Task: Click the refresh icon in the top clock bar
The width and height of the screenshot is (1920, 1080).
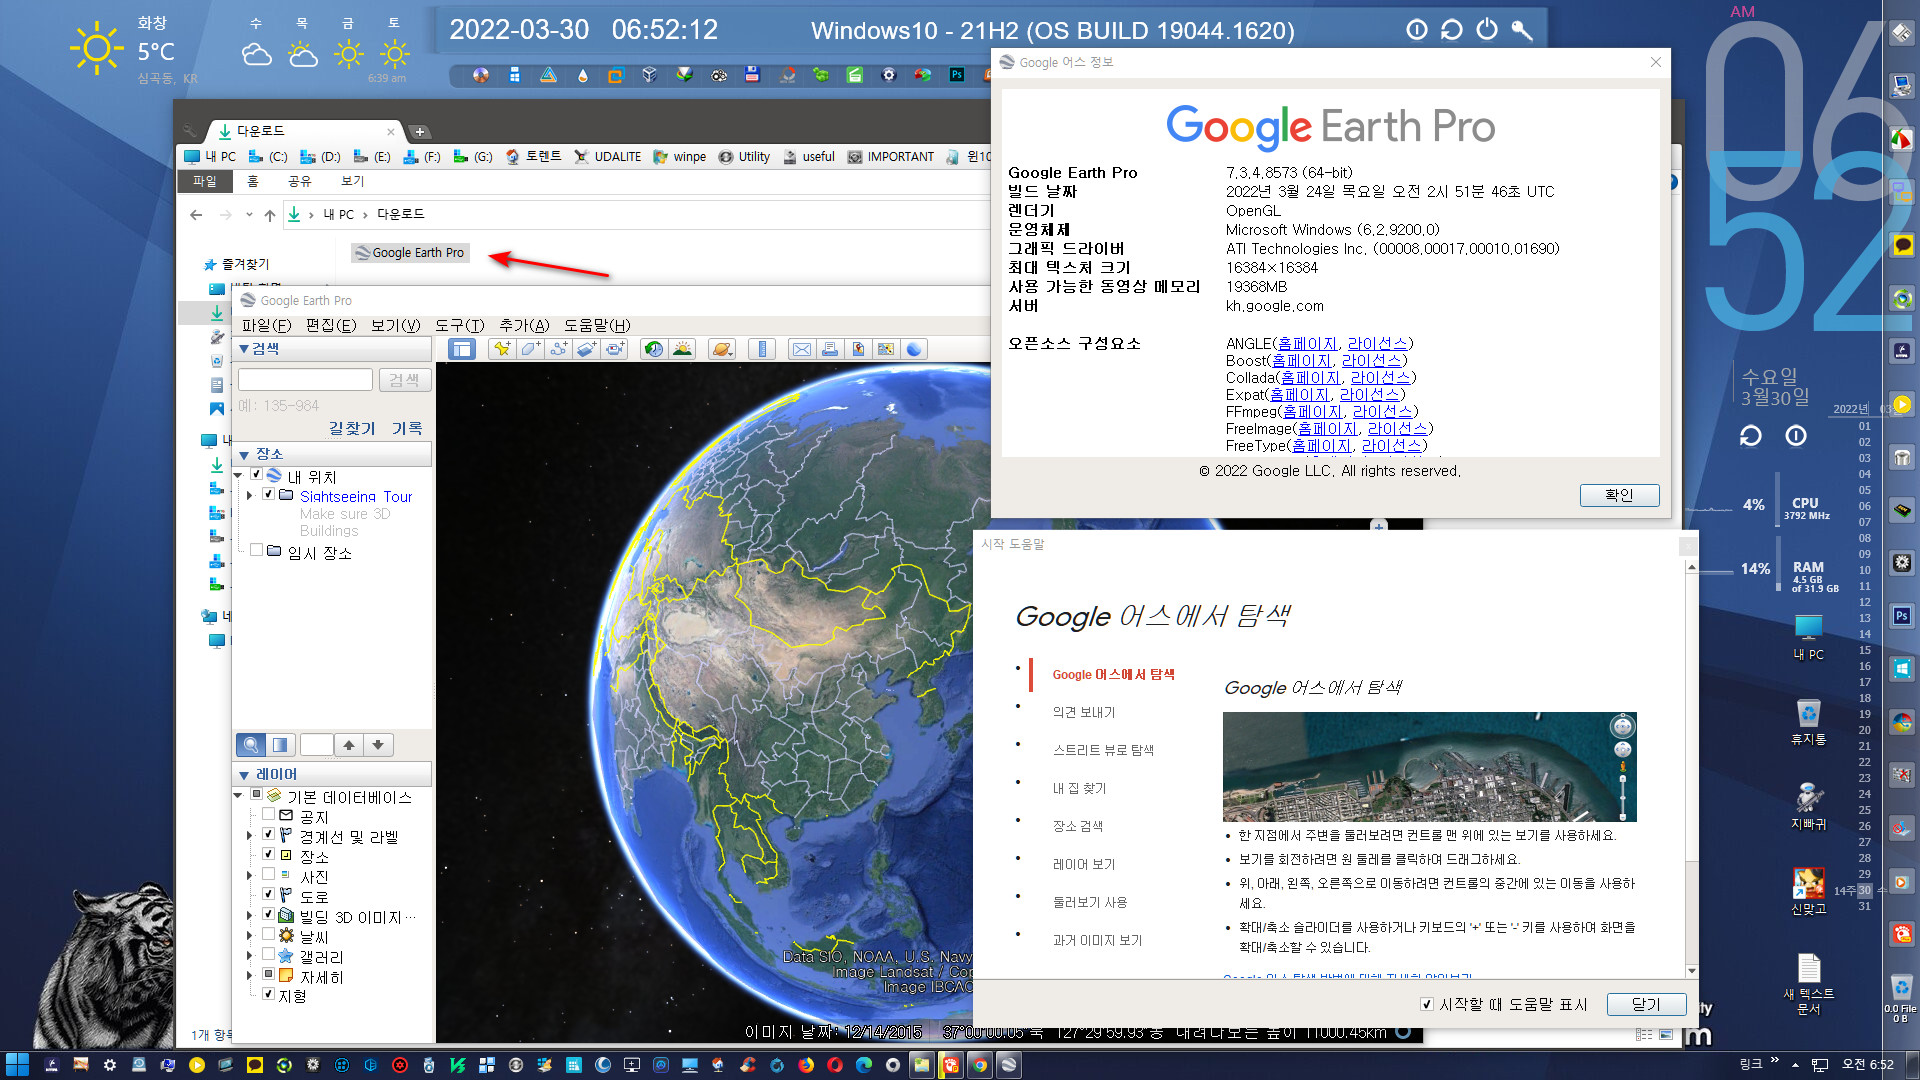Action: pyautogui.click(x=1451, y=30)
